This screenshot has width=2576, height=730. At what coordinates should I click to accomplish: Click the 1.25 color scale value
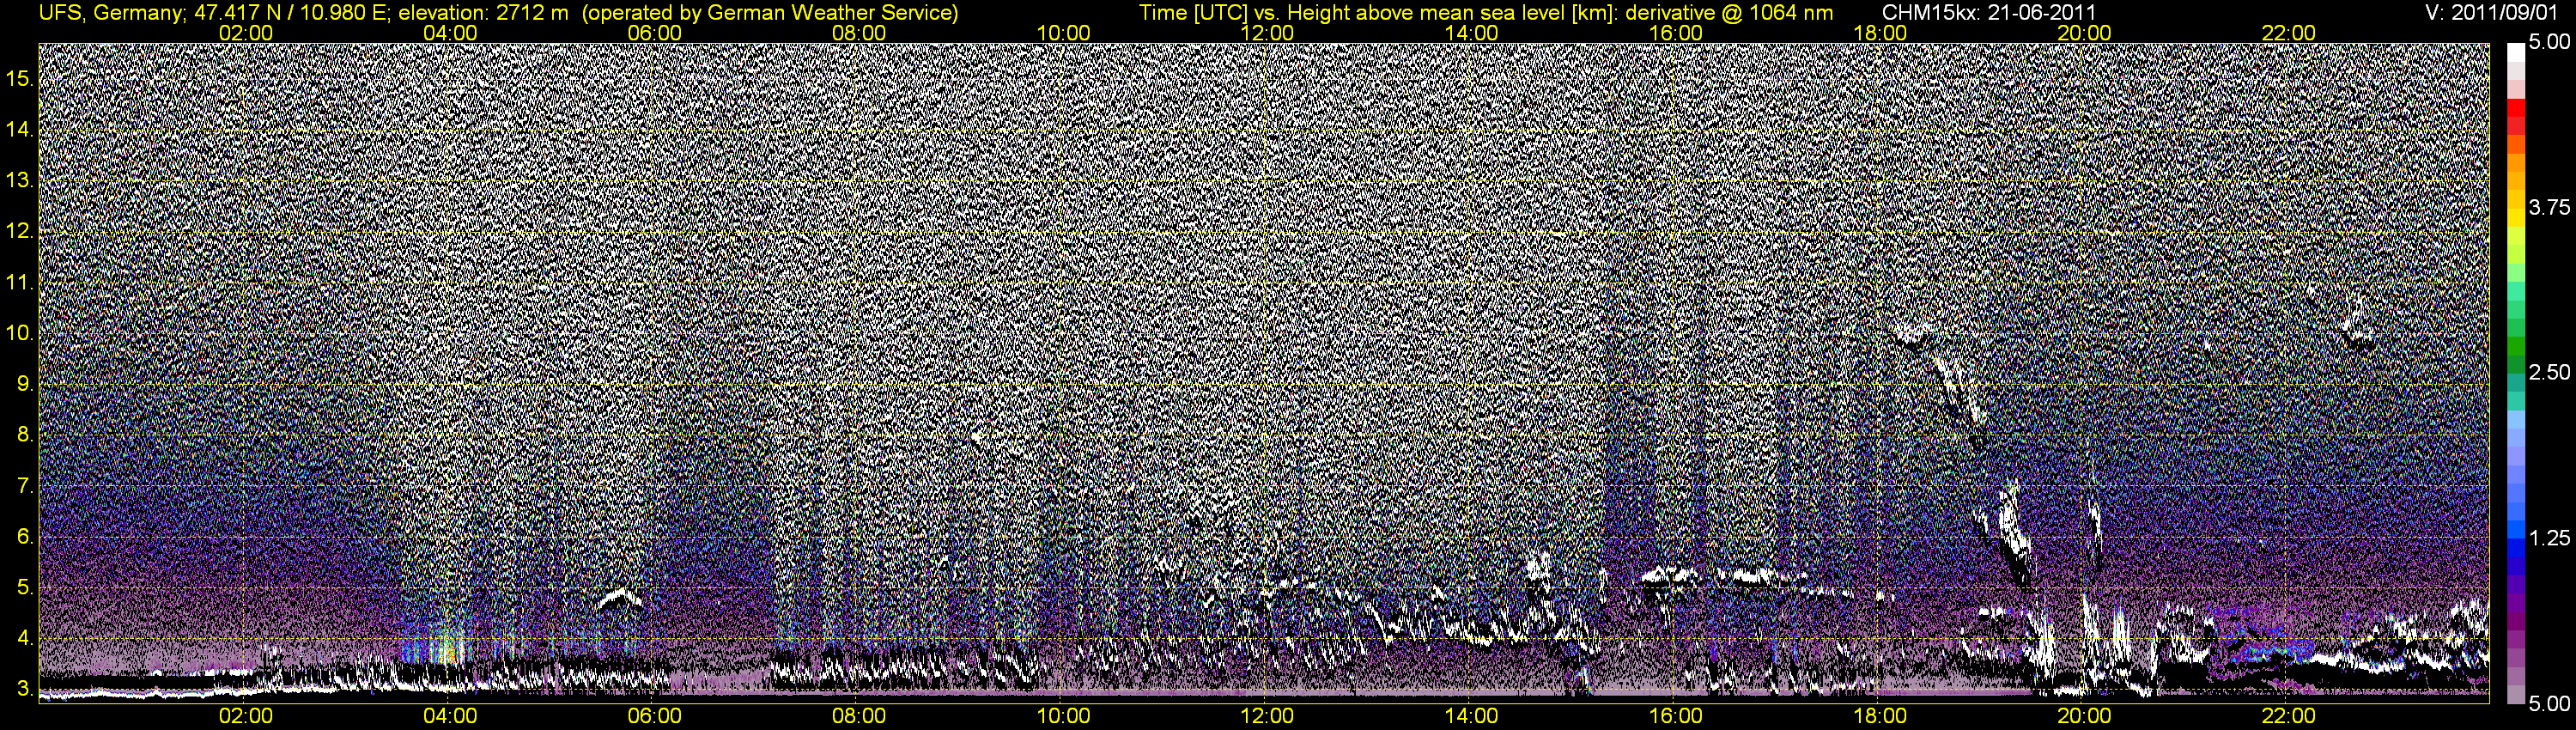tap(2549, 538)
